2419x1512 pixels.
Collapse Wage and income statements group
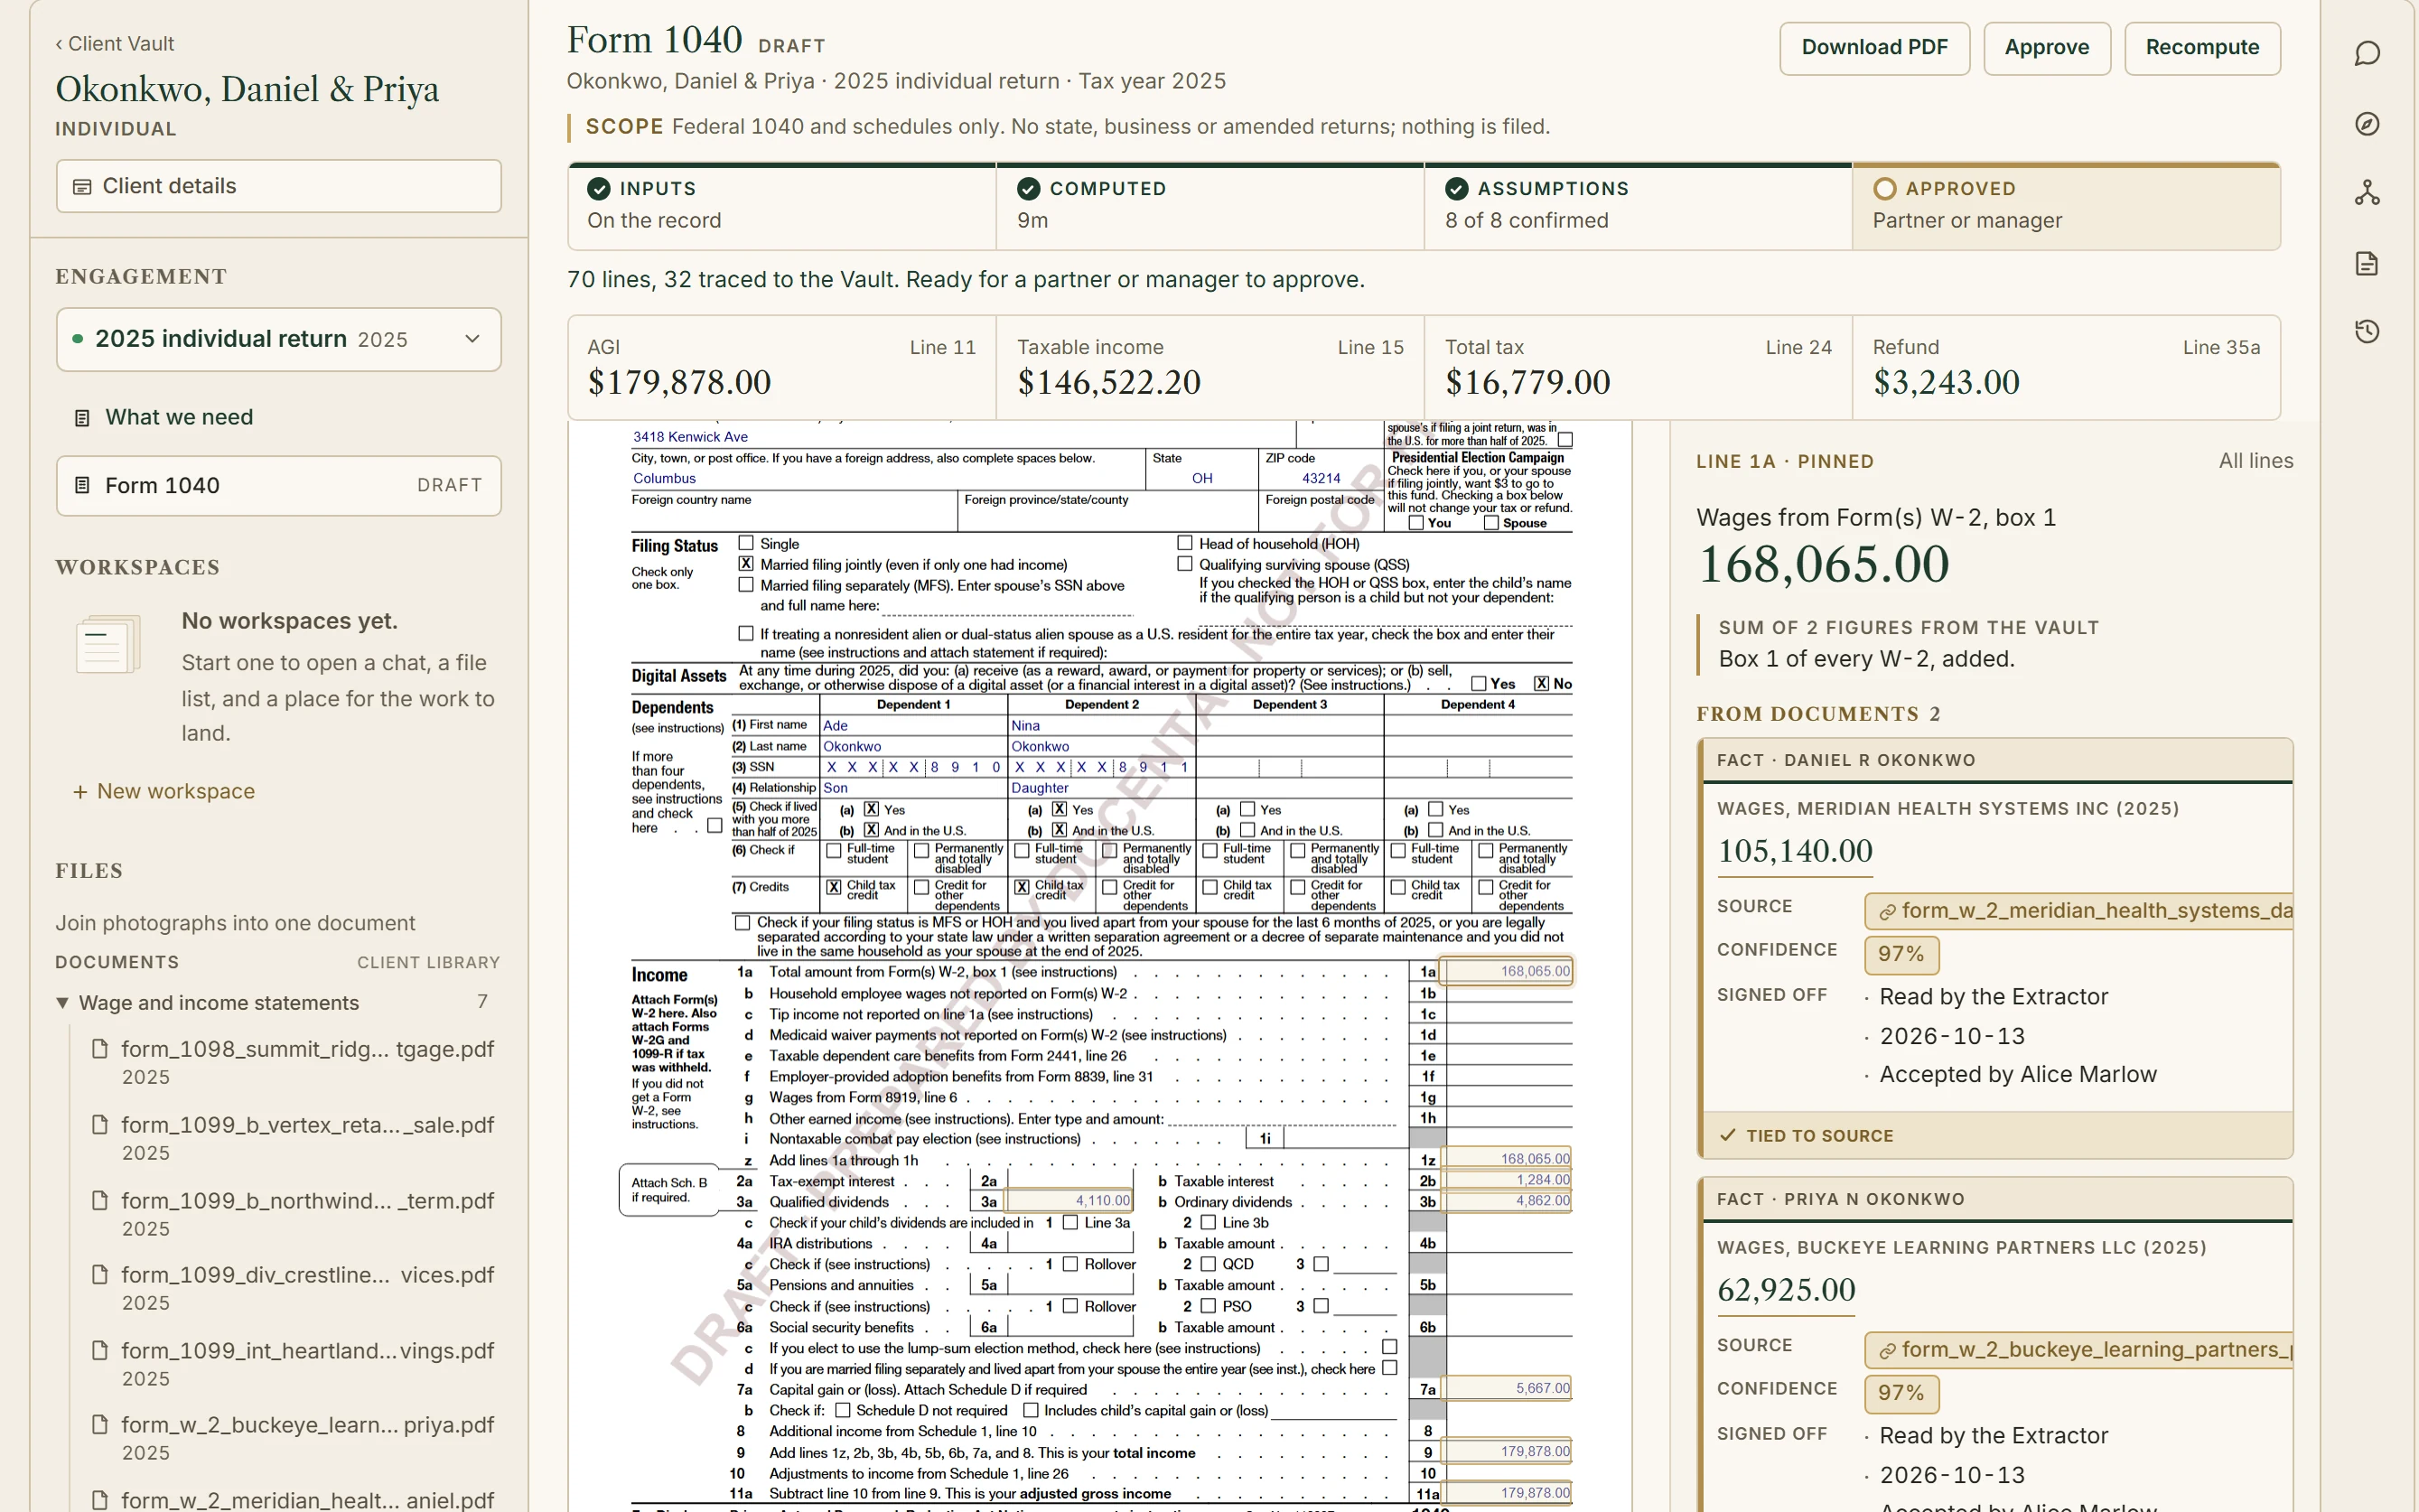click(62, 1002)
